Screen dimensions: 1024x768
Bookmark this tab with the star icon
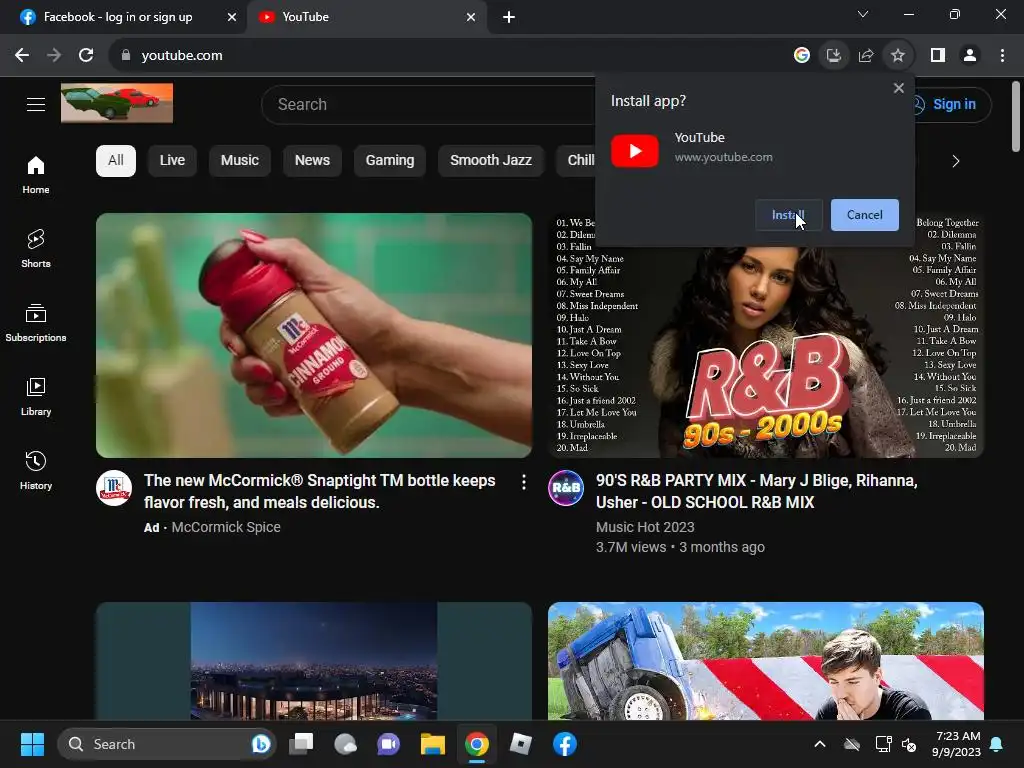pyautogui.click(x=898, y=56)
